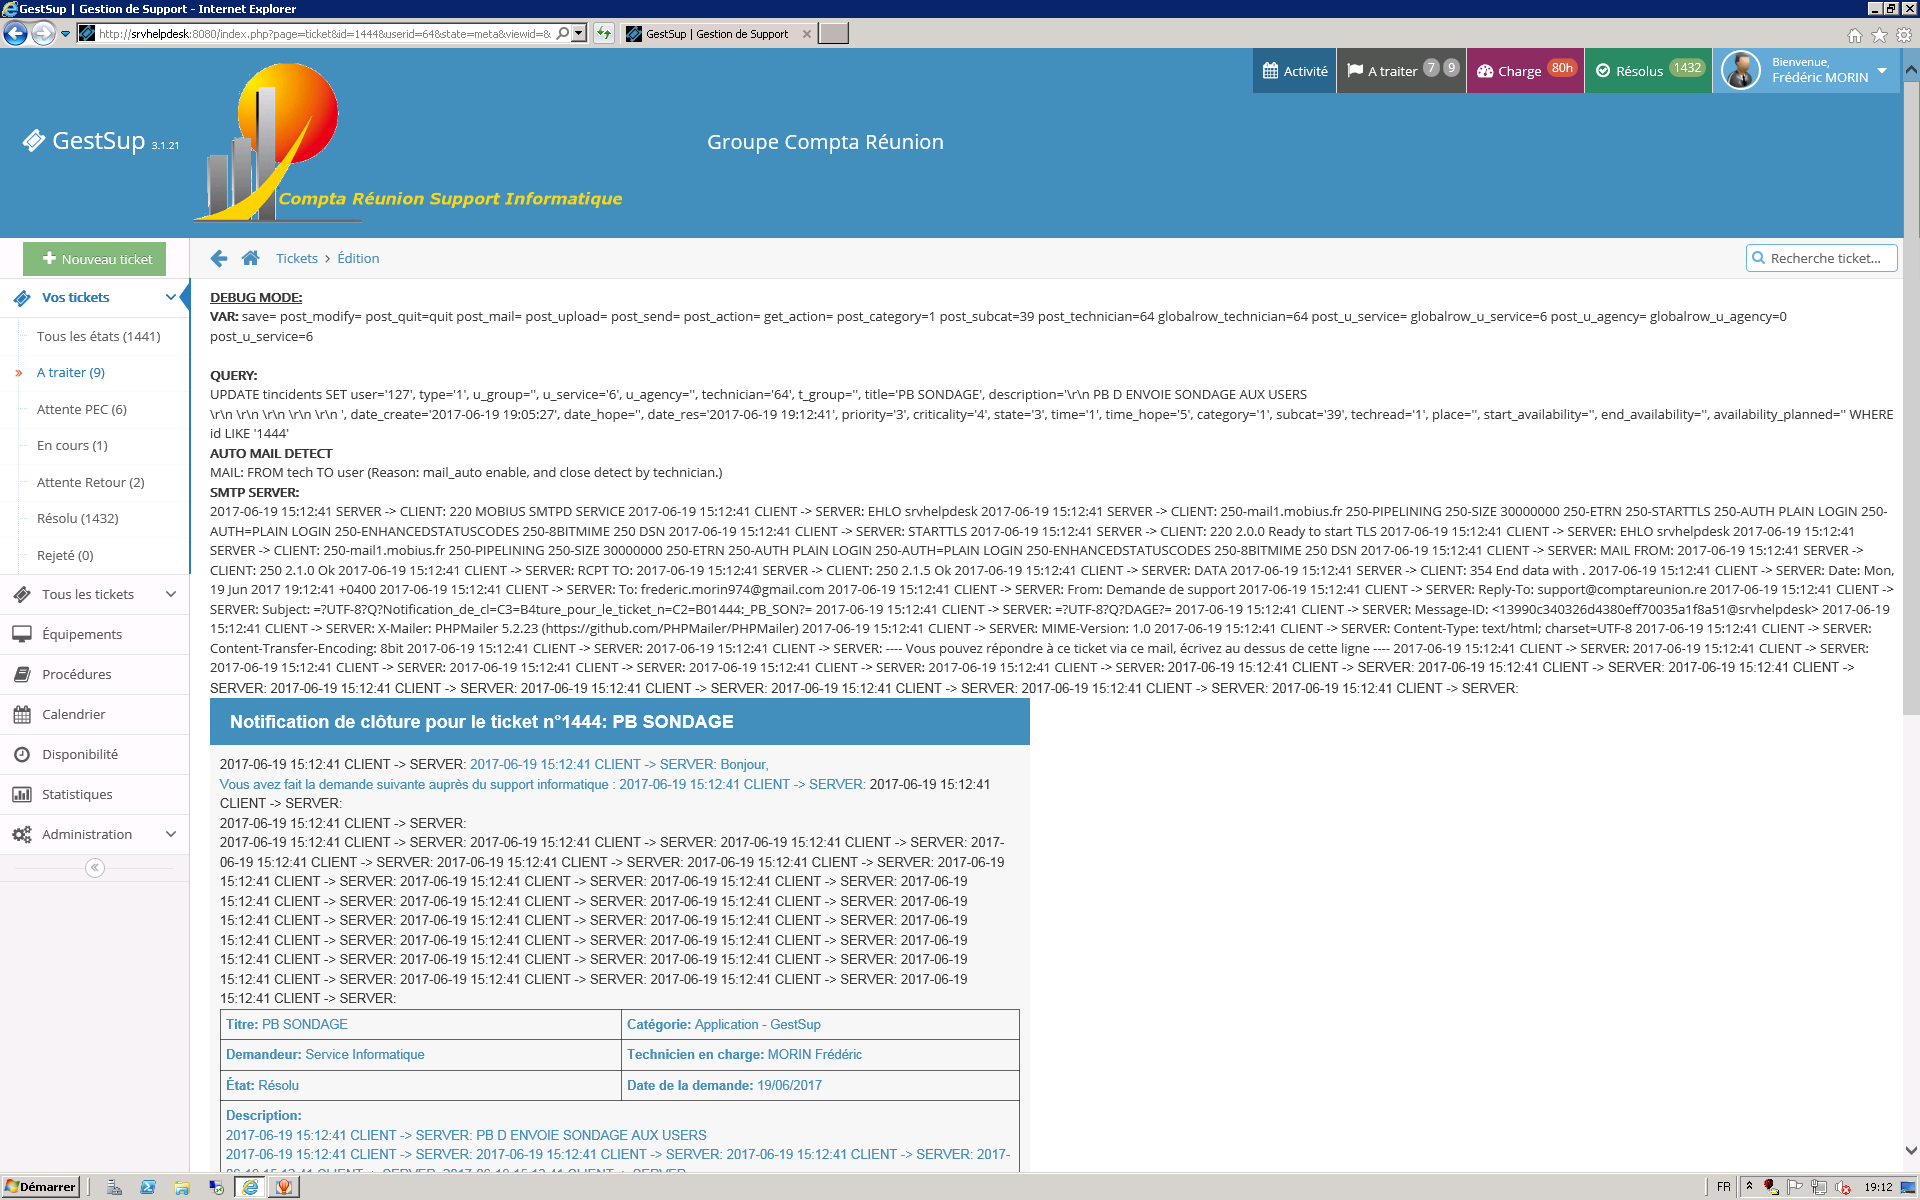
Task: Click the Compta Réunion logo image
Action: tap(410, 142)
